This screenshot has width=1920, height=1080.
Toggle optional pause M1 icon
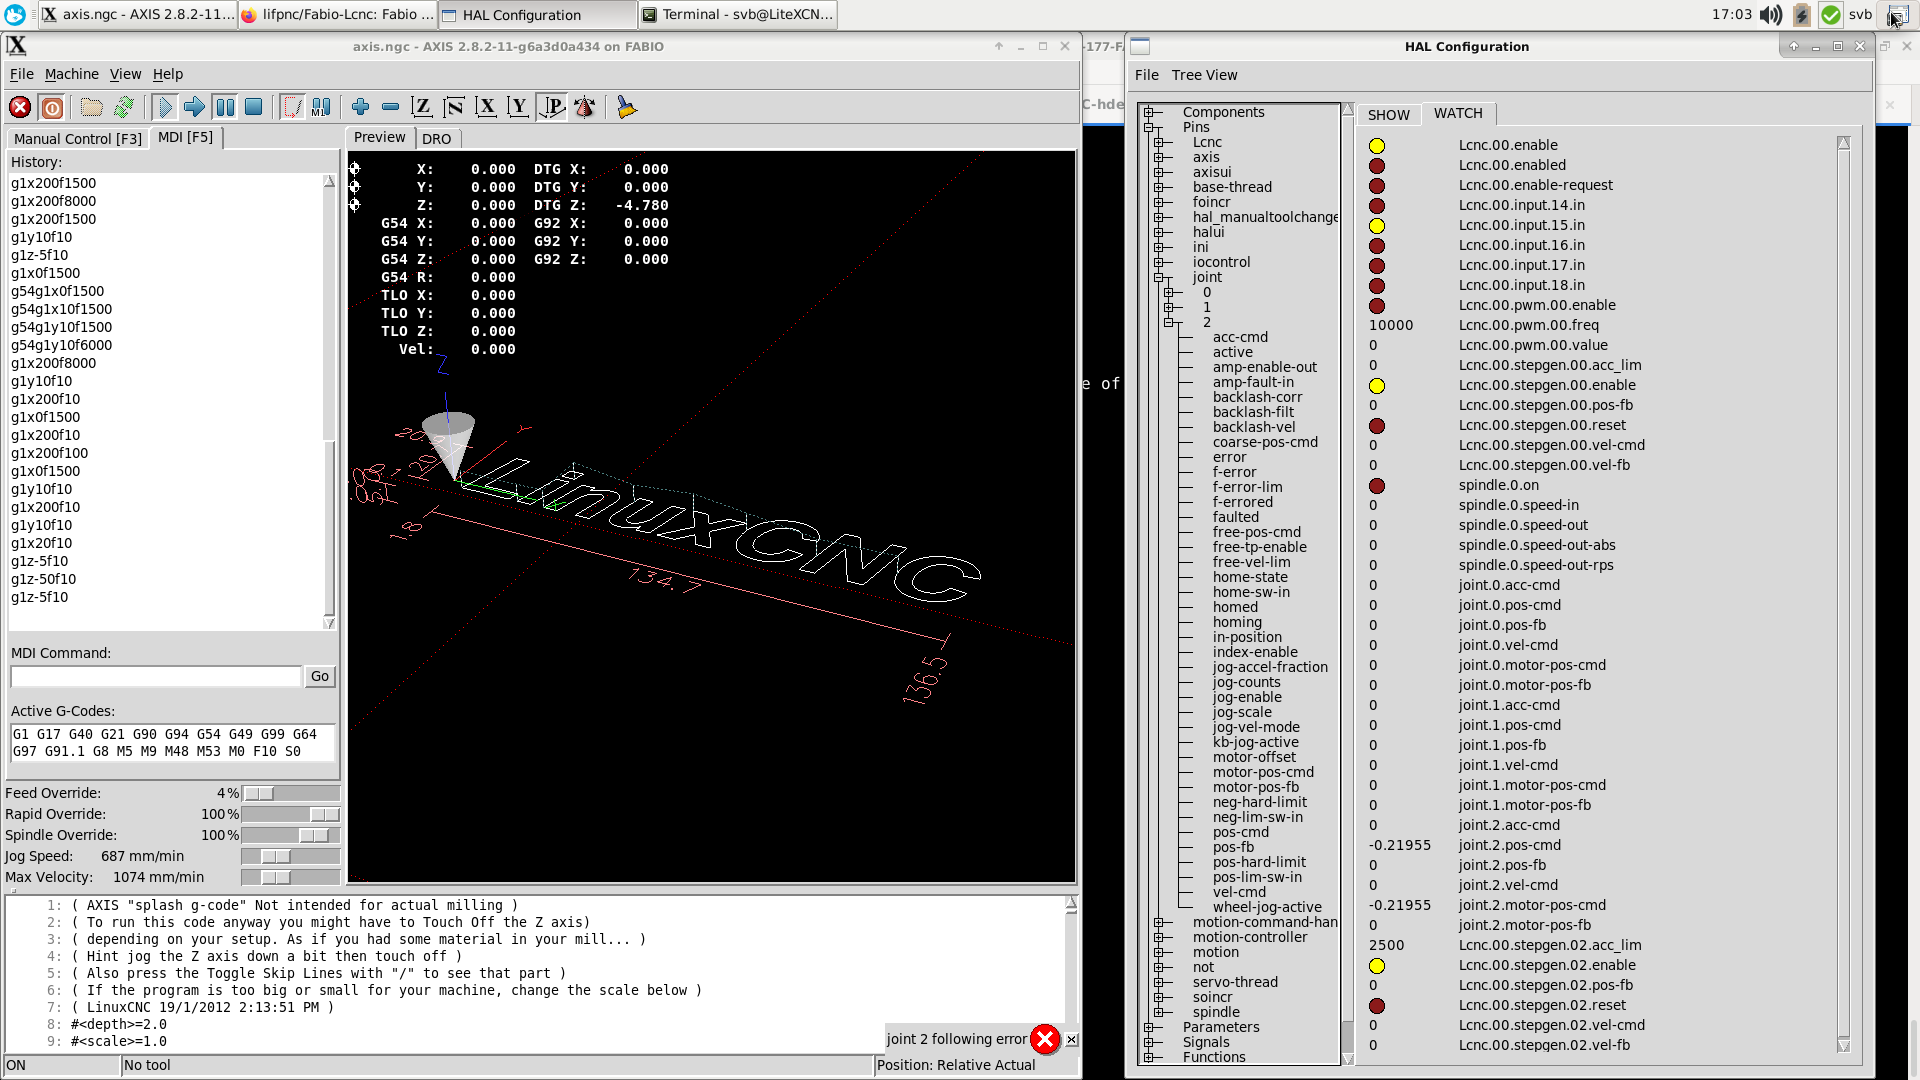click(321, 107)
